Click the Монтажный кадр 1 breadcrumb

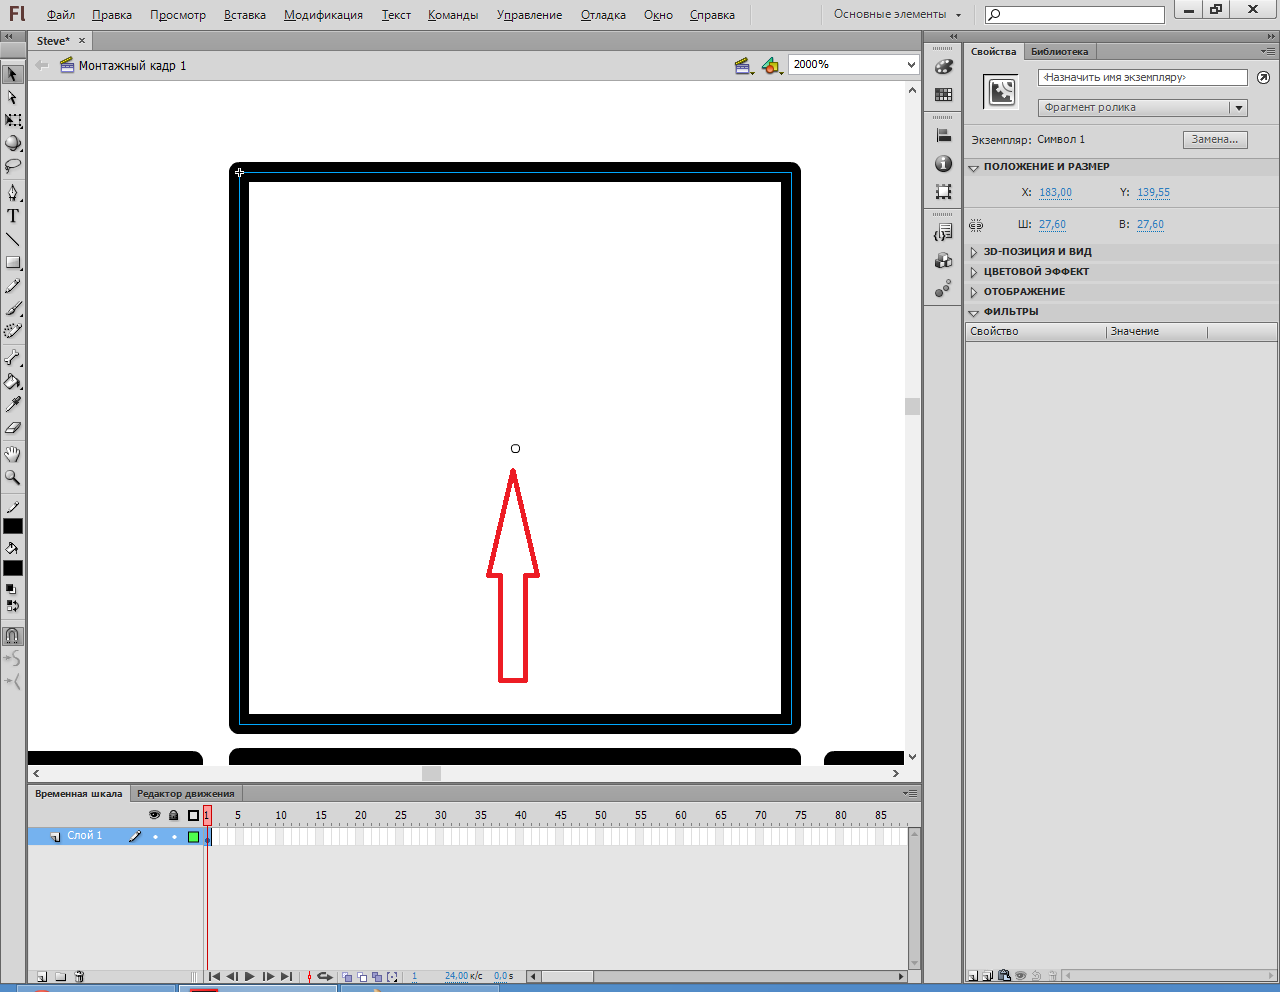click(132, 66)
